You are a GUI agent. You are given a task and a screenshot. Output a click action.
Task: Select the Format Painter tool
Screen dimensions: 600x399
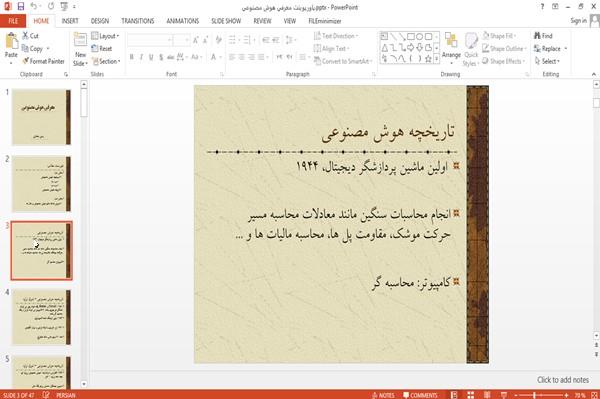click(x=43, y=61)
